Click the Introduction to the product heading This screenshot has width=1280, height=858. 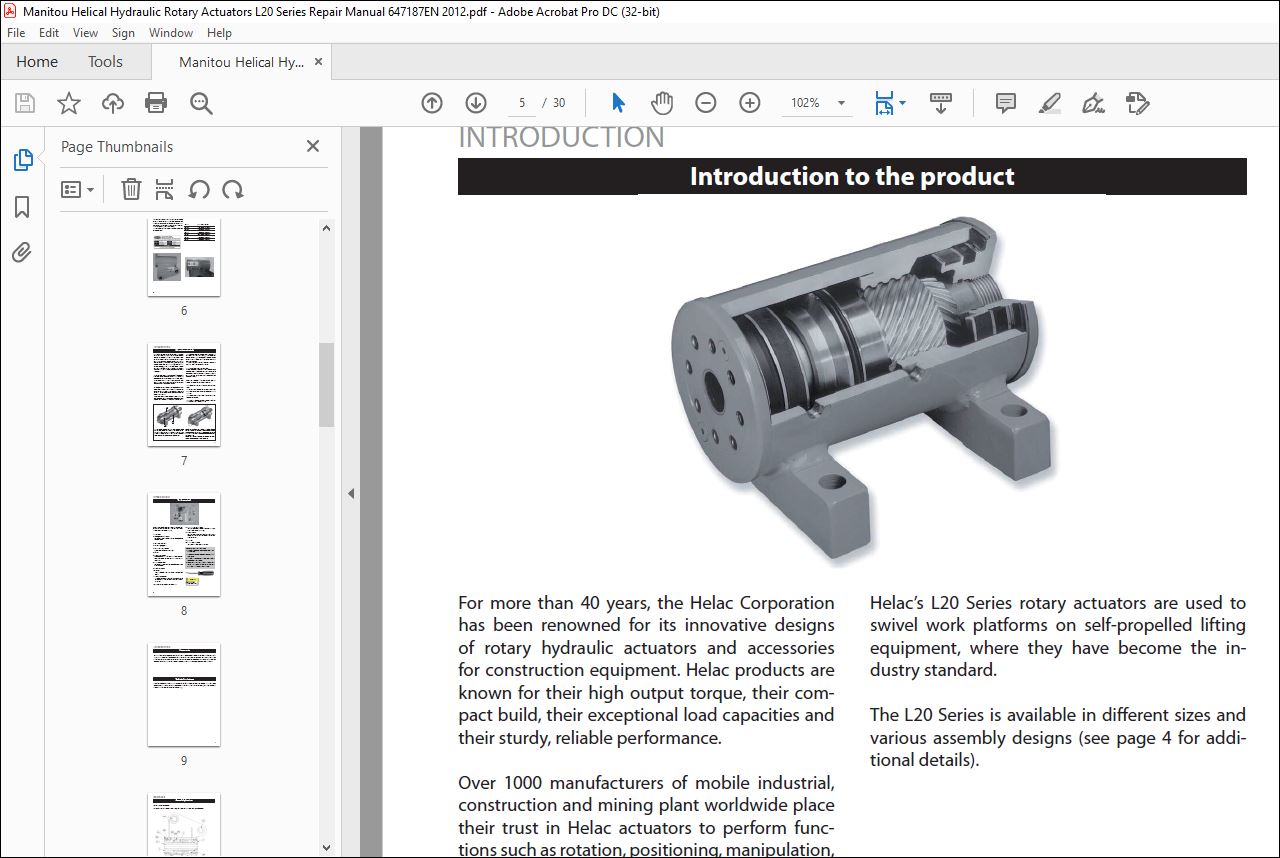click(x=852, y=177)
